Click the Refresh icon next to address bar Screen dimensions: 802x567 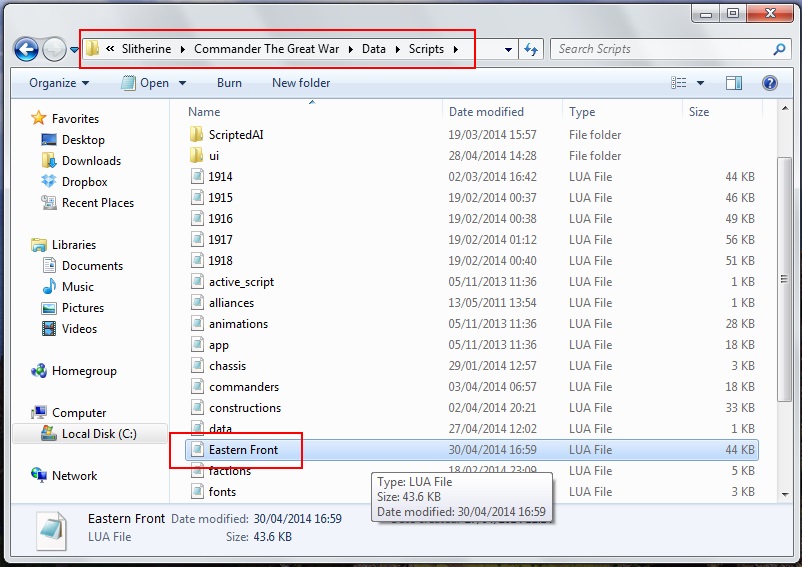531,50
